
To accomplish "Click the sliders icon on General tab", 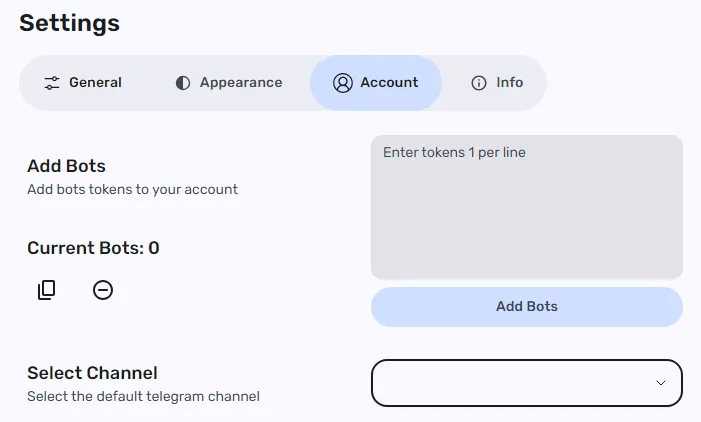I will [x=52, y=83].
